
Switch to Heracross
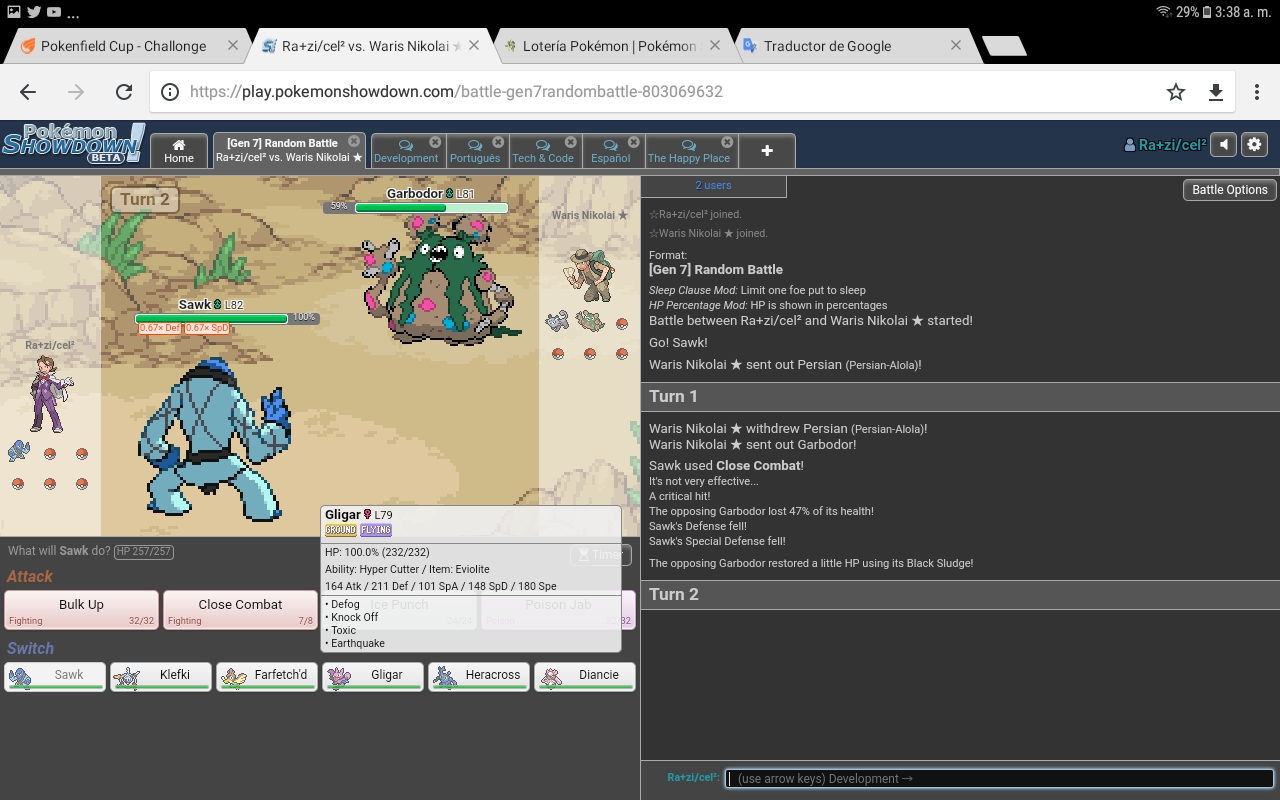[479, 676]
